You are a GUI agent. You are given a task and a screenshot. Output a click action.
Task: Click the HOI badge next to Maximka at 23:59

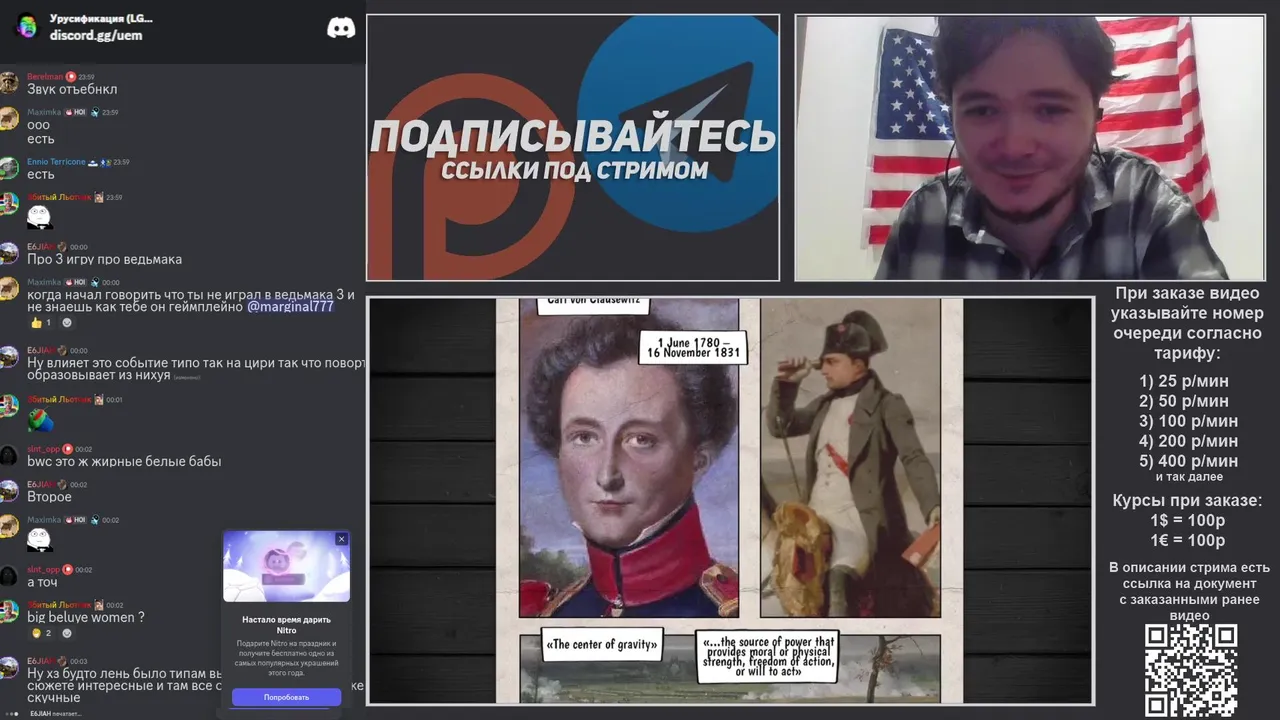click(76, 113)
